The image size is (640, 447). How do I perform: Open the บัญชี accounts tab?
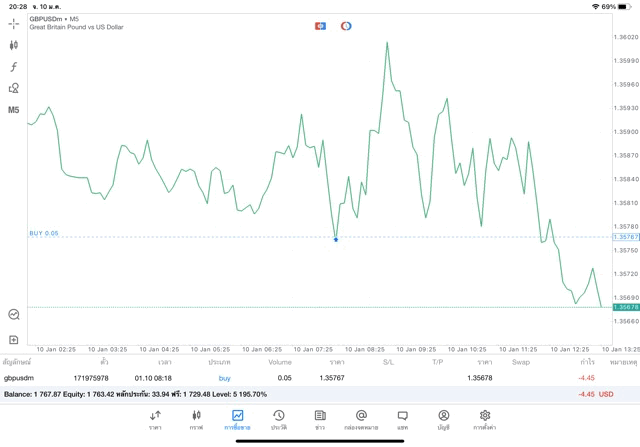tap(443, 420)
